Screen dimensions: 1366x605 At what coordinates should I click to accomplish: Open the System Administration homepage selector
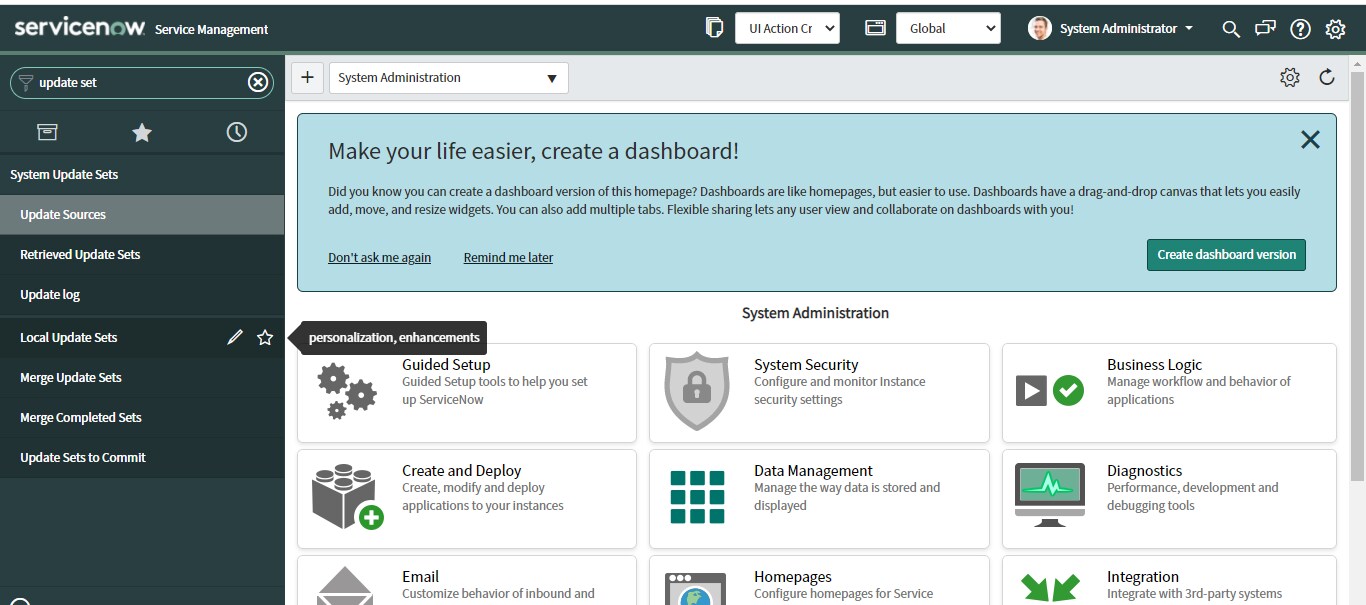point(449,78)
